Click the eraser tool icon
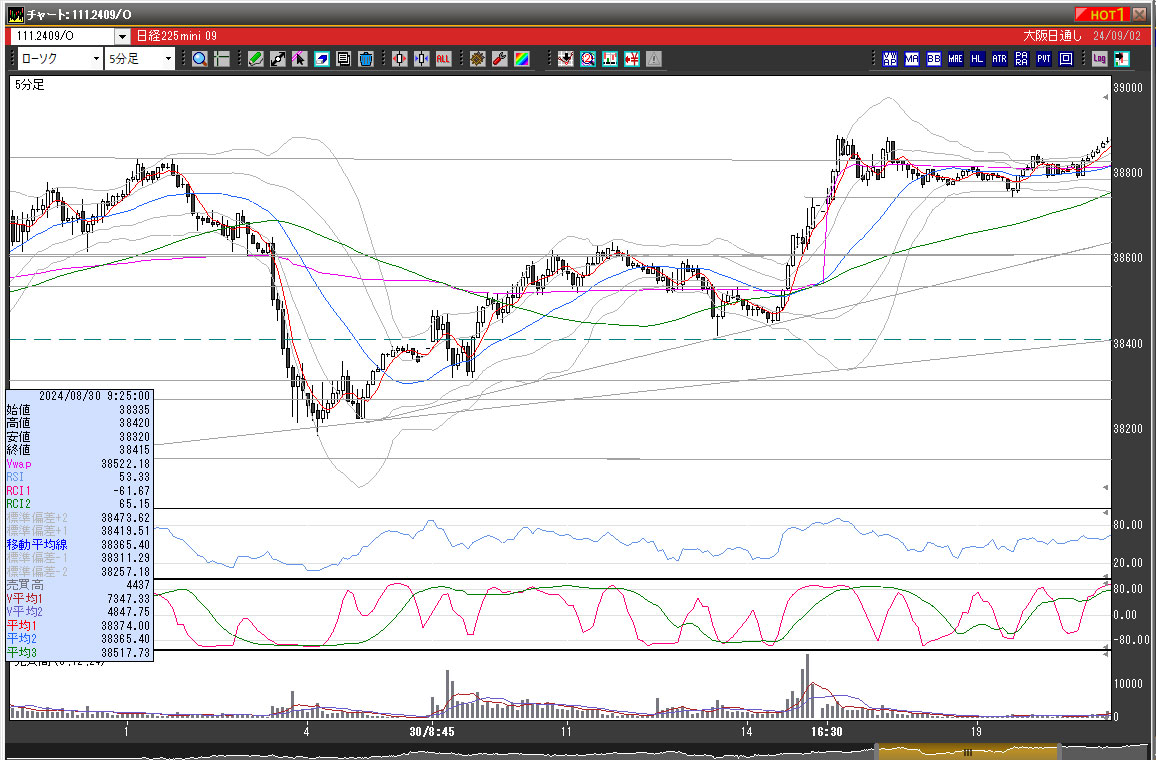1156x760 pixels. point(321,59)
